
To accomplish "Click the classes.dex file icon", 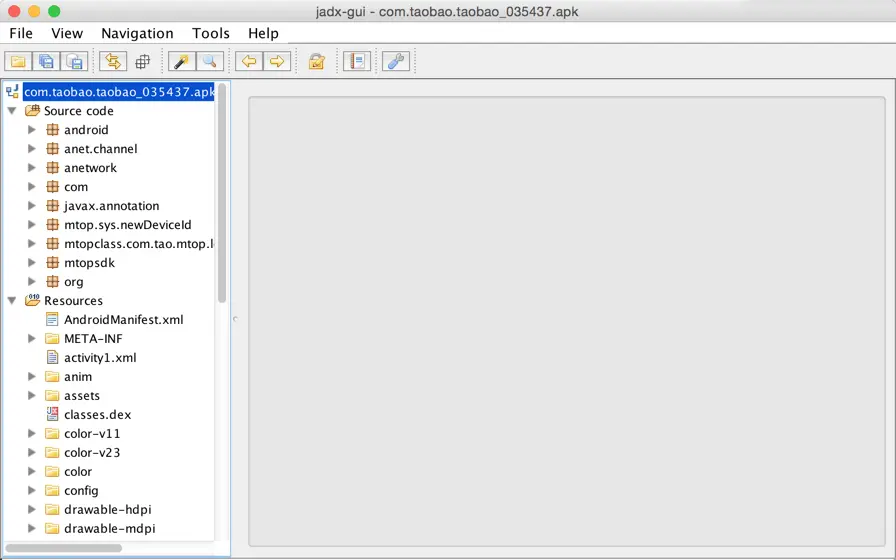I will [52, 414].
